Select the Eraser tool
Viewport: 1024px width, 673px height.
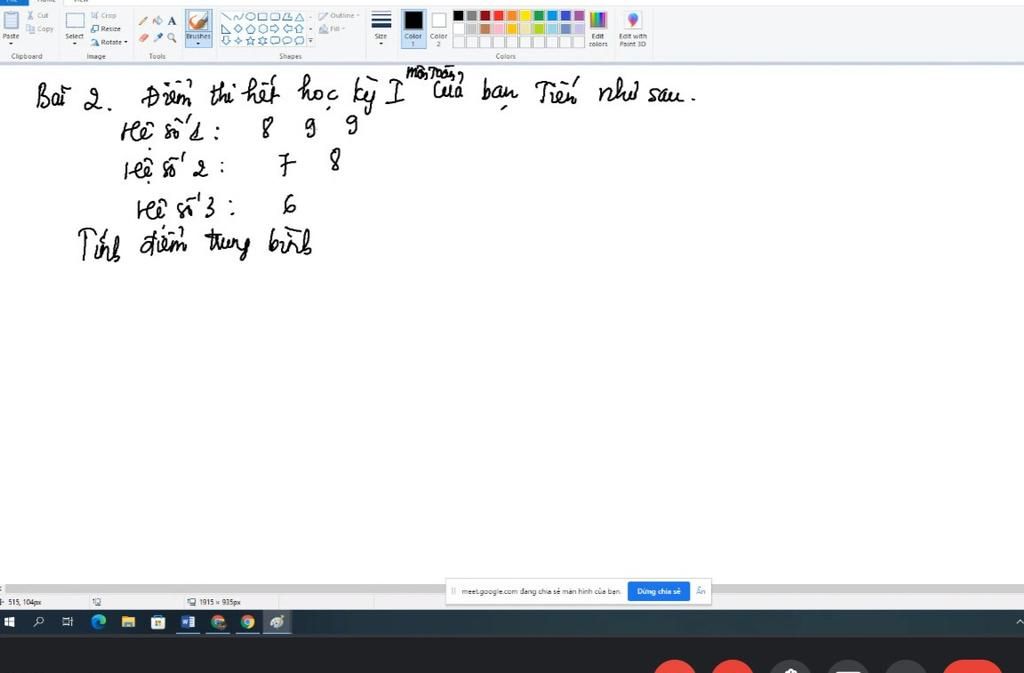pos(143,38)
